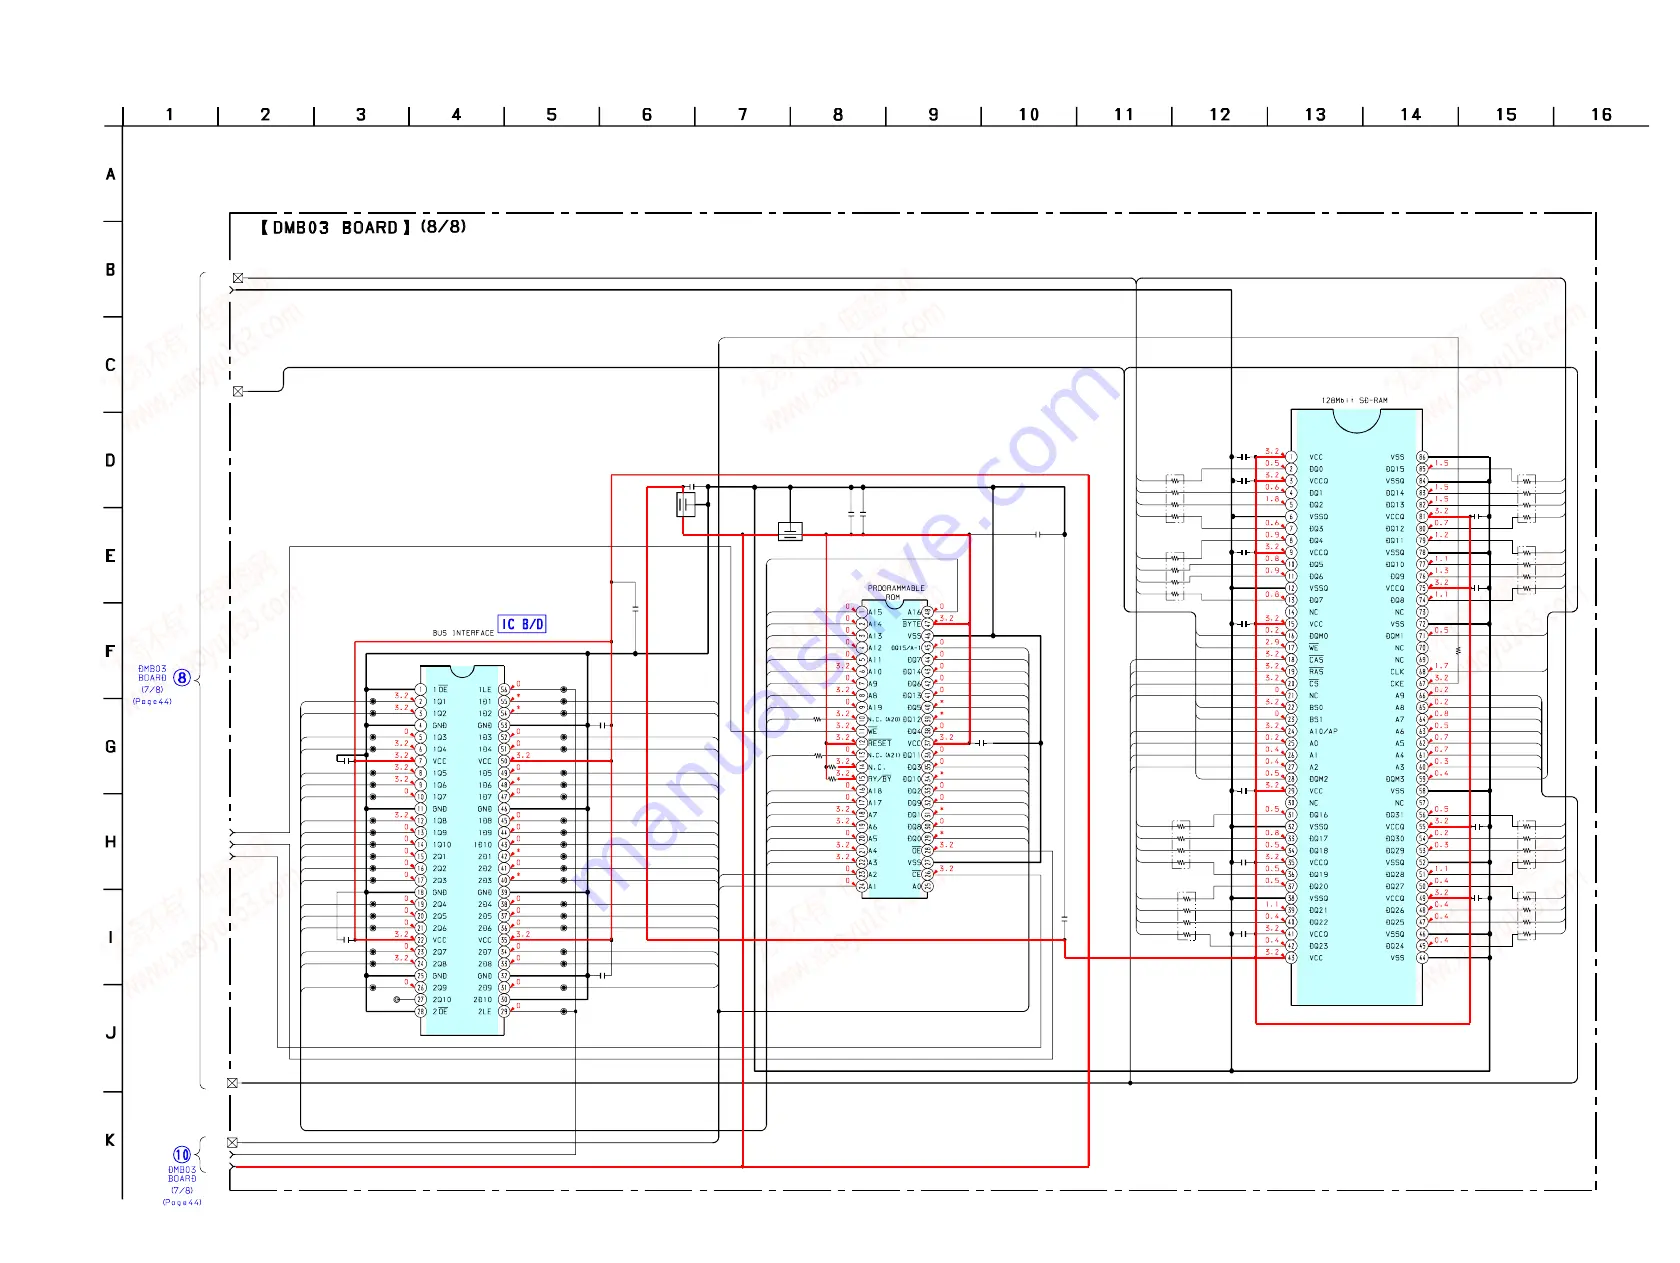Image resolution: width=1680 pixels, height=1263 pixels.
Task: Click the CAS pin on SD-RAM
Action: pos(1316,660)
